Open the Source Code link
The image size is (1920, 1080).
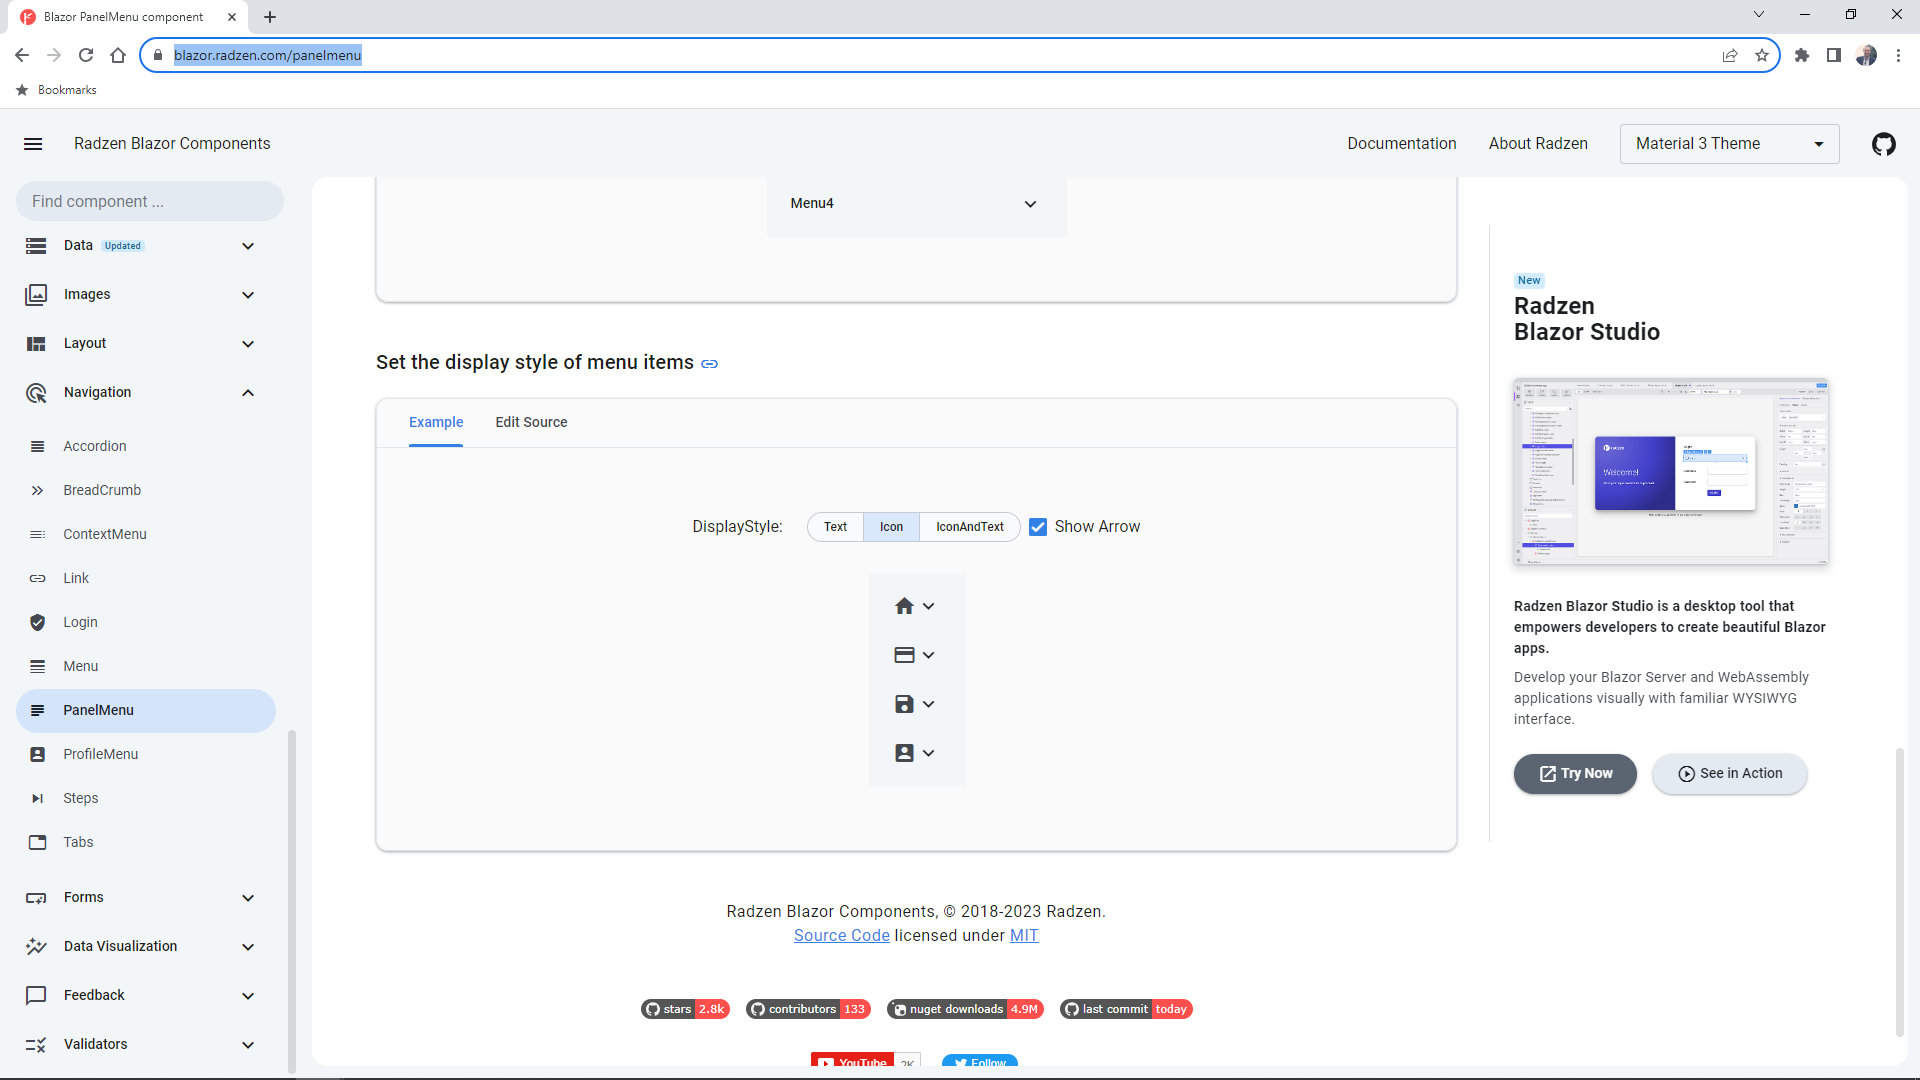pos(841,935)
